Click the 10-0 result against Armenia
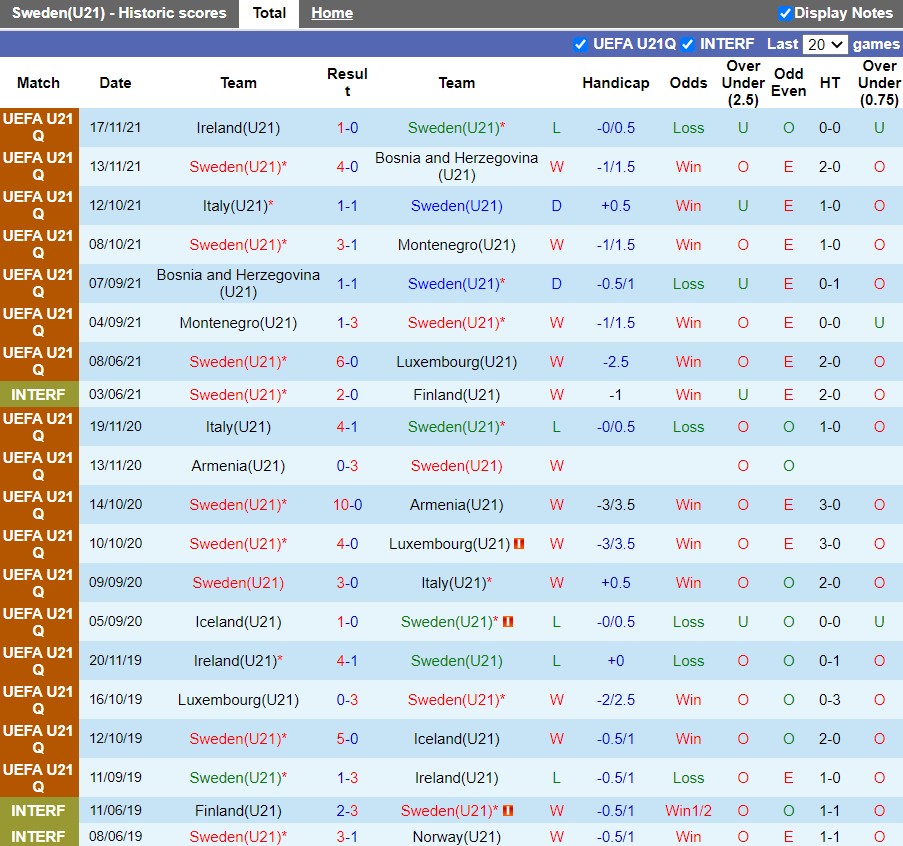 [x=347, y=505]
